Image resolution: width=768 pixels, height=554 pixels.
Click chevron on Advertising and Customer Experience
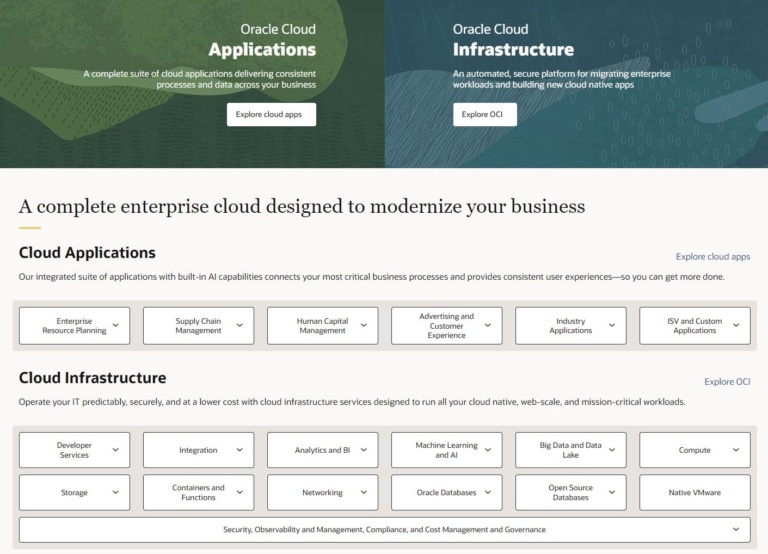click(487, 325)
